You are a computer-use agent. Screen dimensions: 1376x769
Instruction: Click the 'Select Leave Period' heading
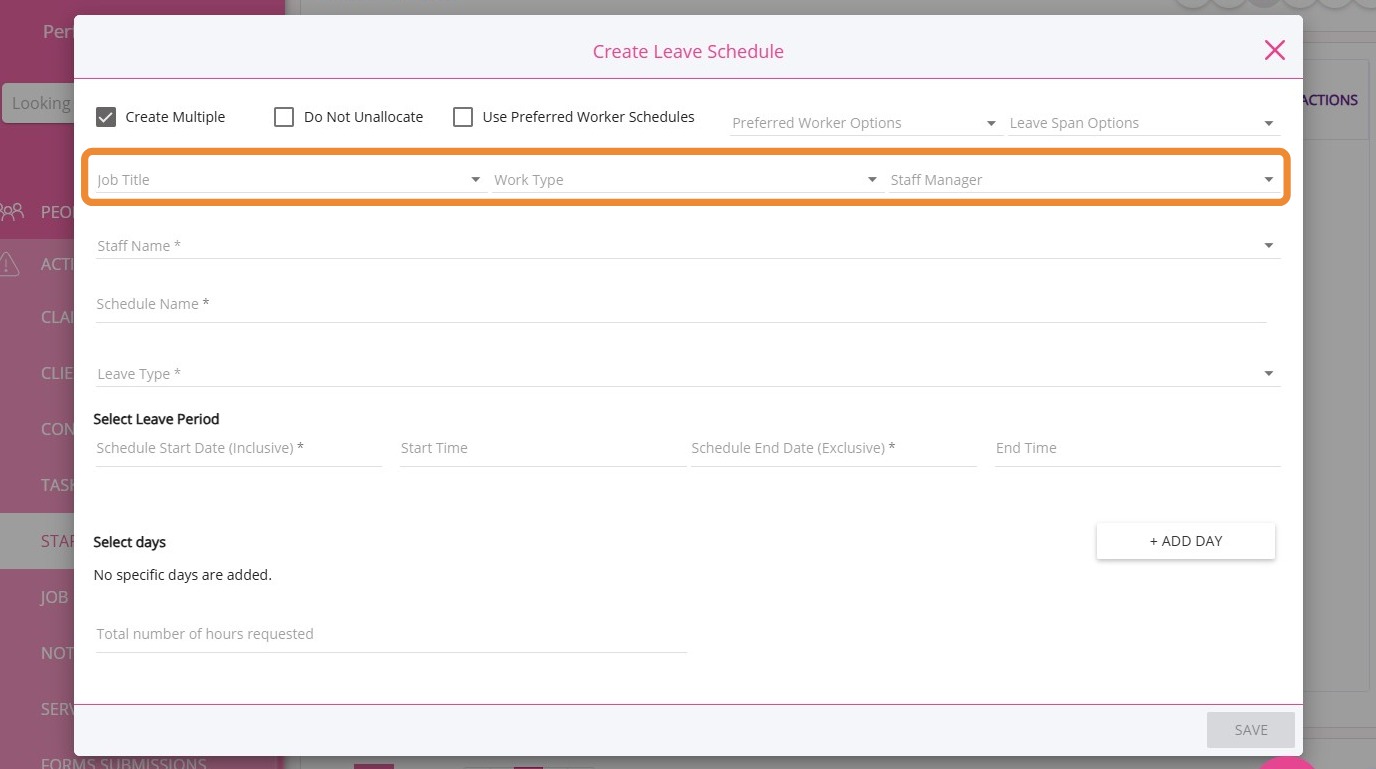tap(156, 419)
